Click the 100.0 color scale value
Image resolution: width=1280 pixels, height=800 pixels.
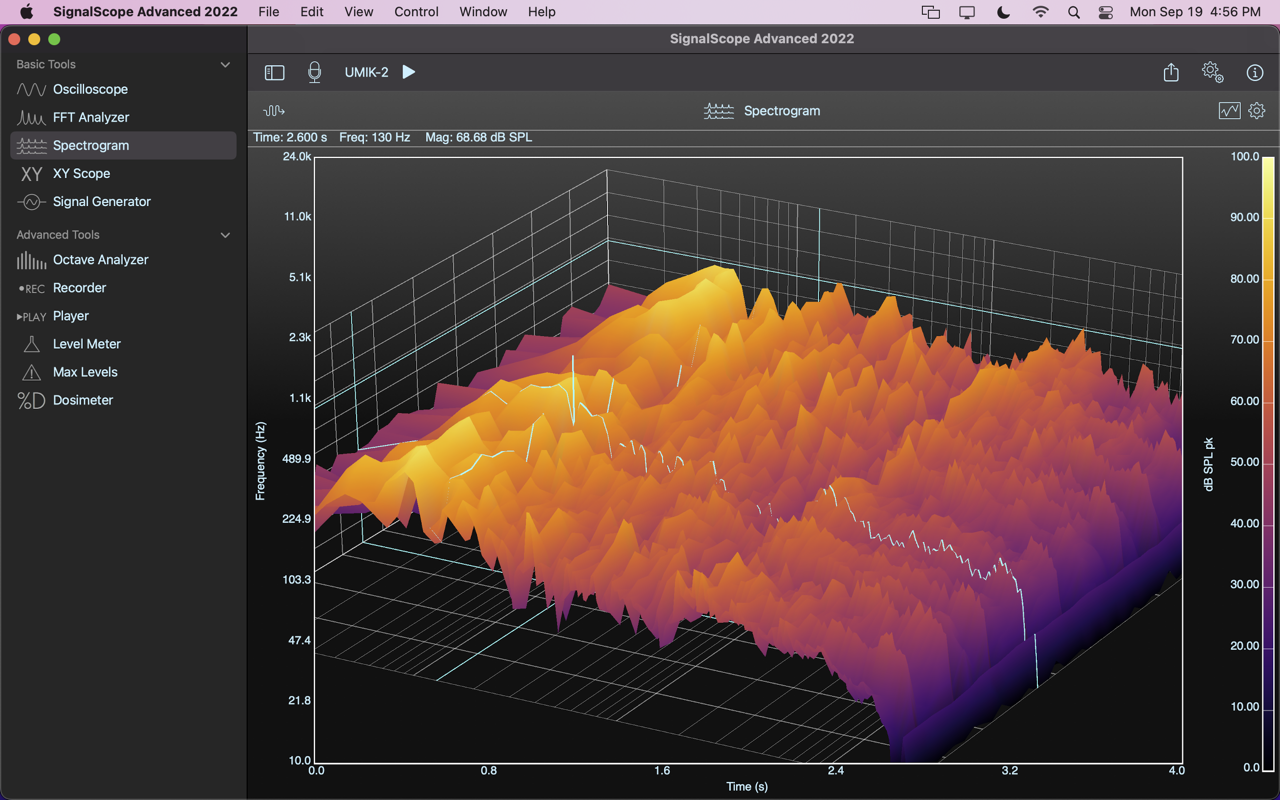1244,157
